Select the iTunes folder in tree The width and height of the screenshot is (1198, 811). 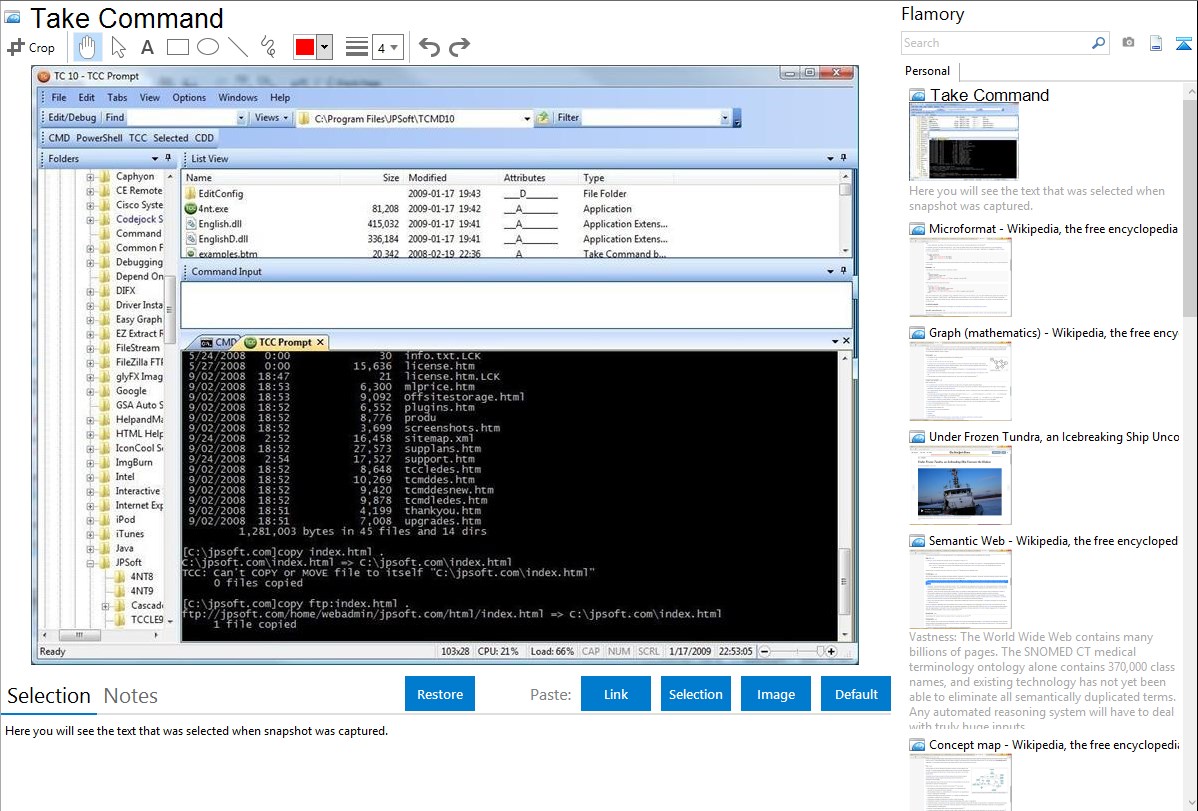point(129,534)
